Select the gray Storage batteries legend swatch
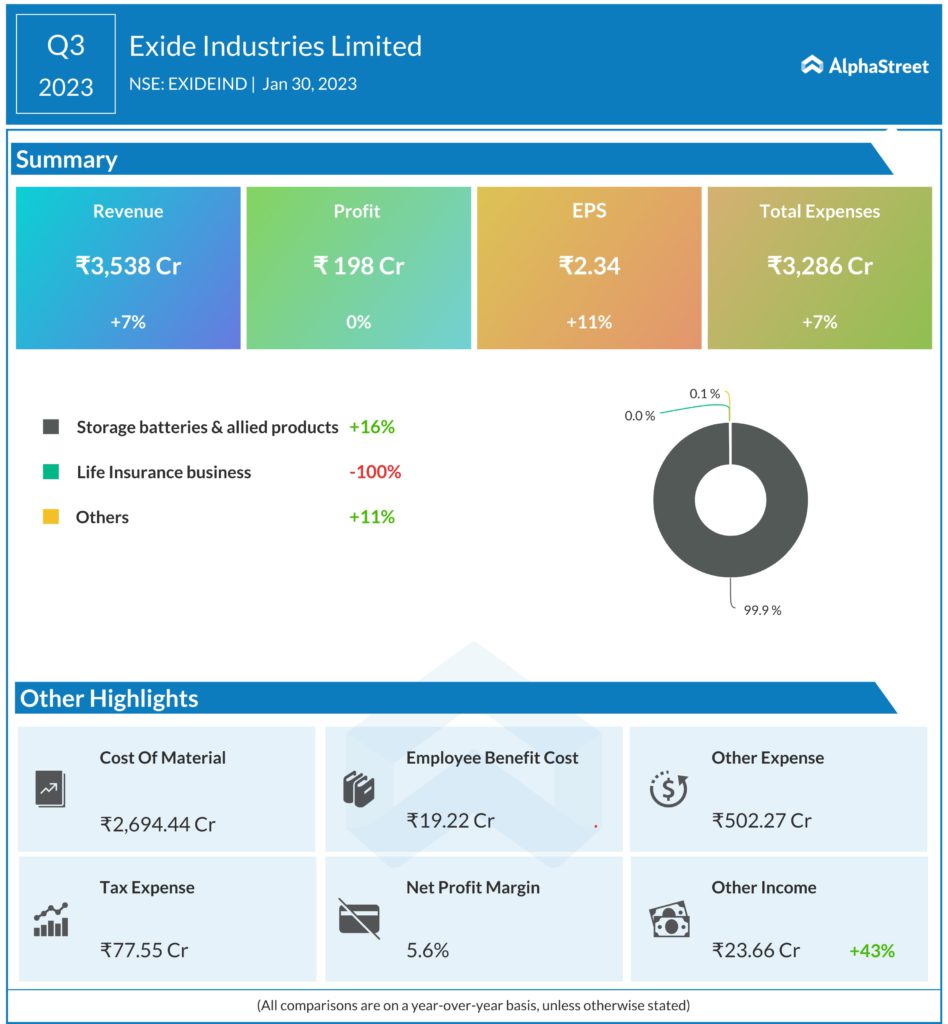 (51, 427)
